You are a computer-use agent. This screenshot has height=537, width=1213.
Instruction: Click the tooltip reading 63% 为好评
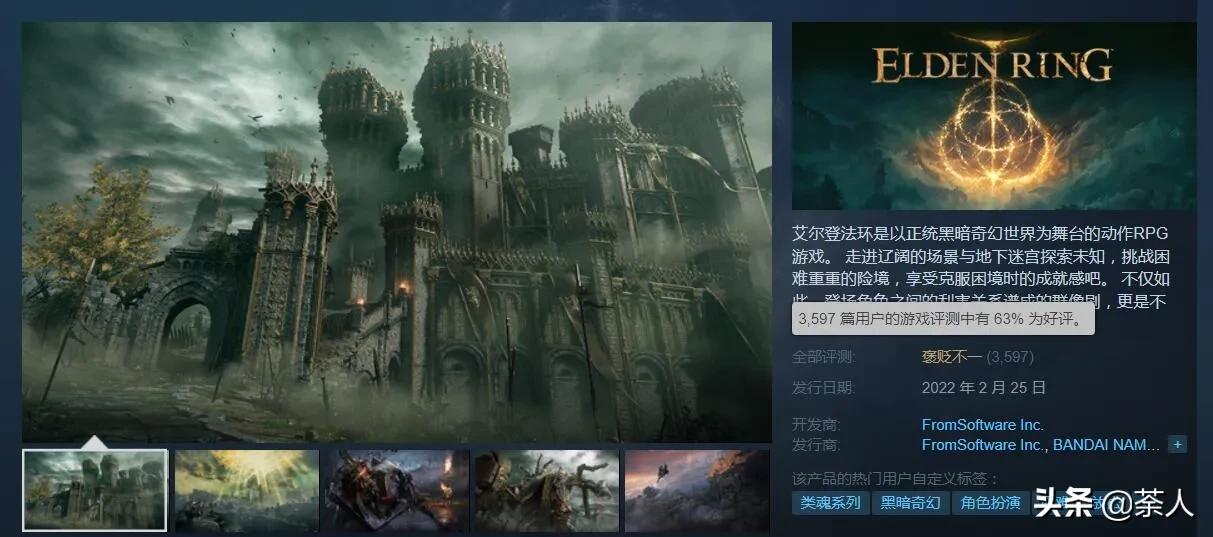[x=944, y=320]
